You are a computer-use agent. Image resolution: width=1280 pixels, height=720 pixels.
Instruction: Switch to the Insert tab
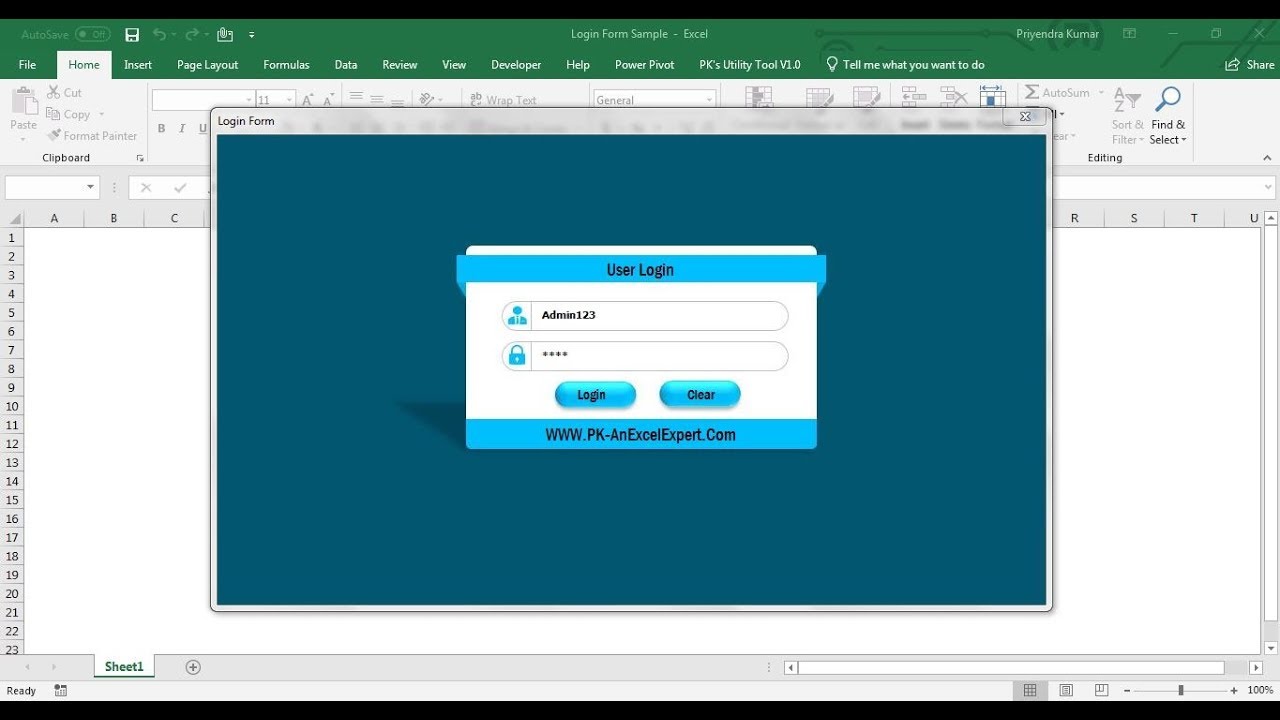(138, 64)
